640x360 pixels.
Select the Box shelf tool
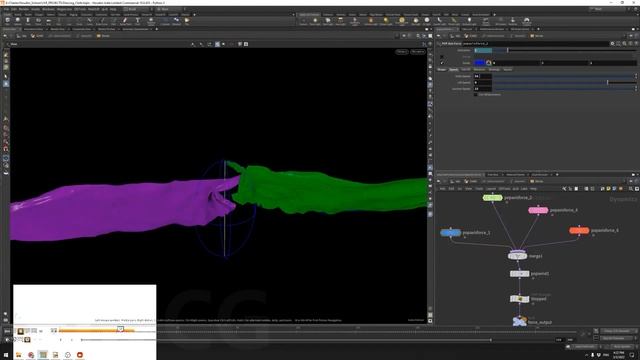click(7, 21)
